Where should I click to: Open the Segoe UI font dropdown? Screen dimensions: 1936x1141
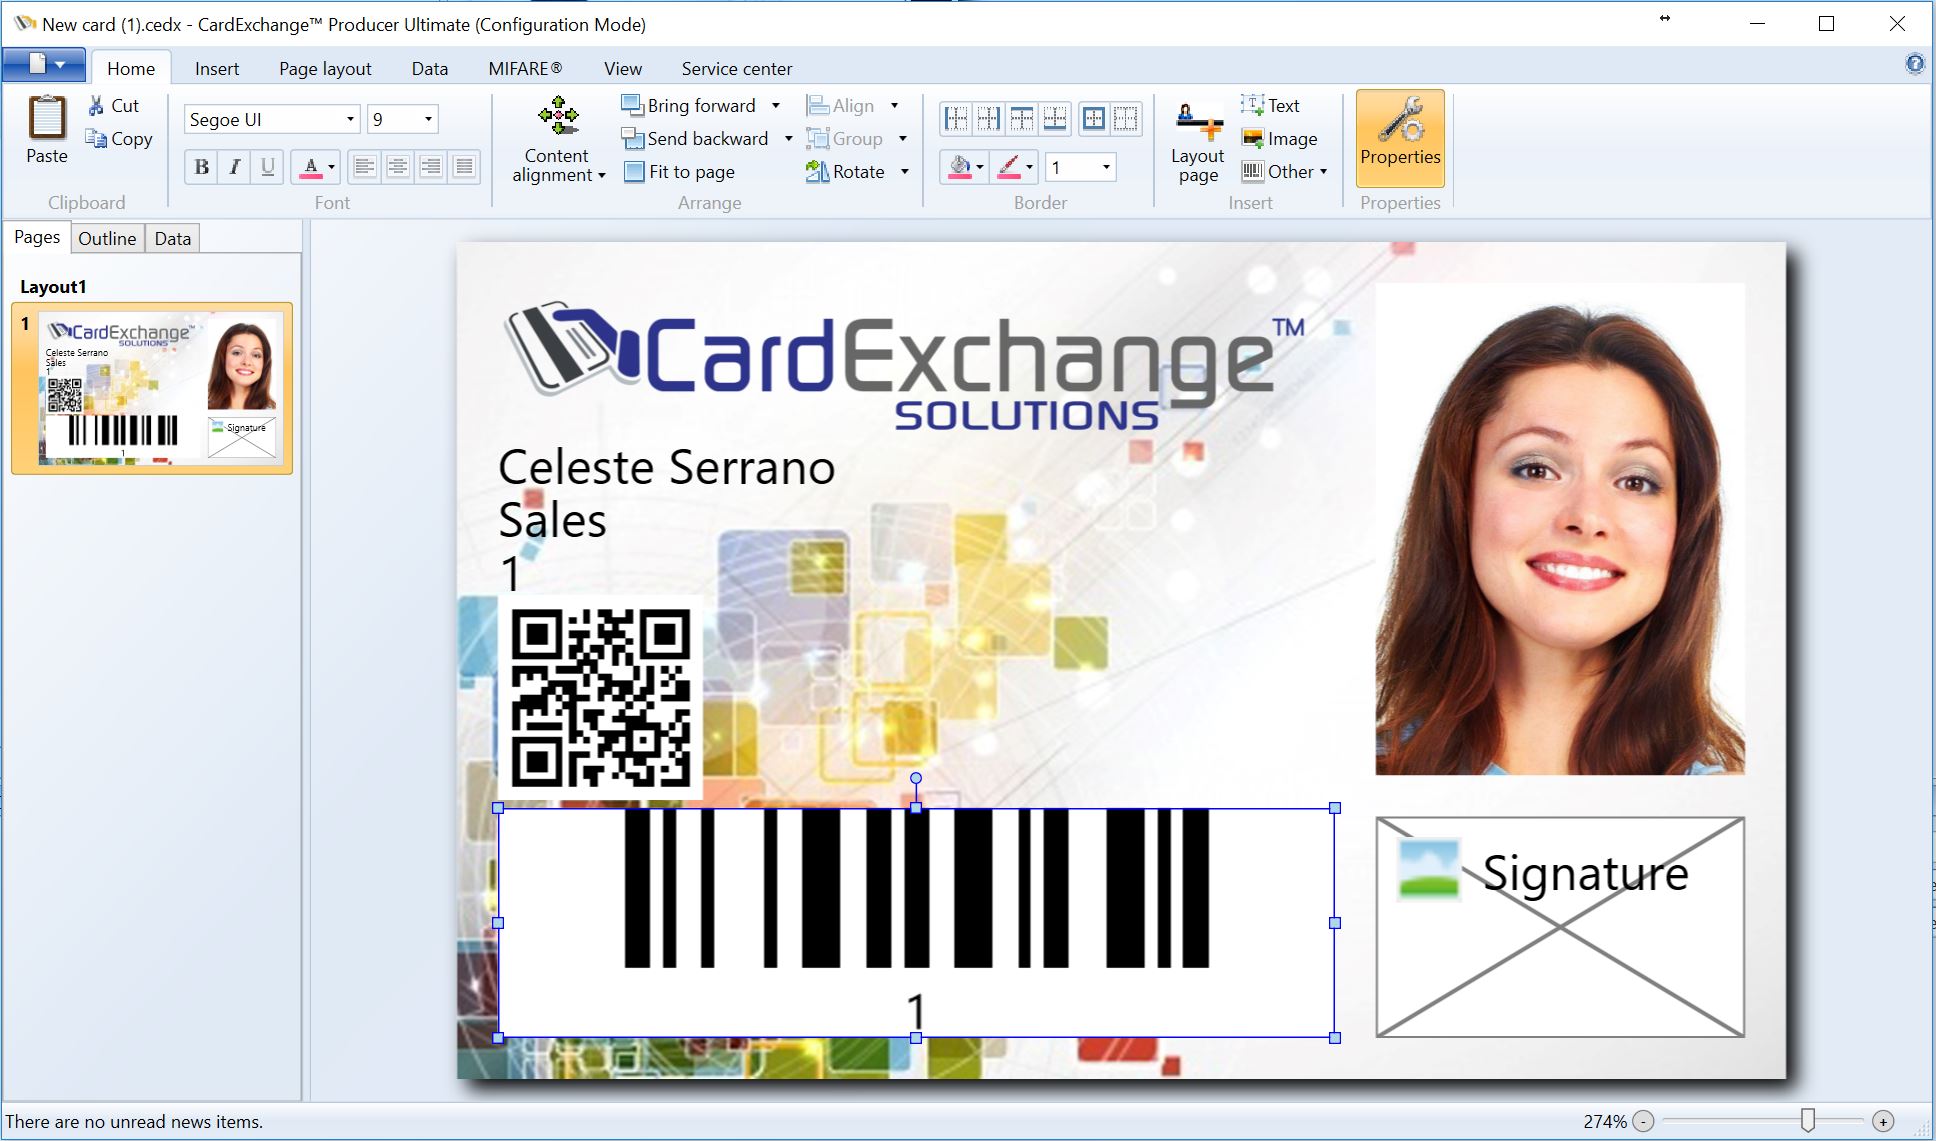tap(350, 119)
